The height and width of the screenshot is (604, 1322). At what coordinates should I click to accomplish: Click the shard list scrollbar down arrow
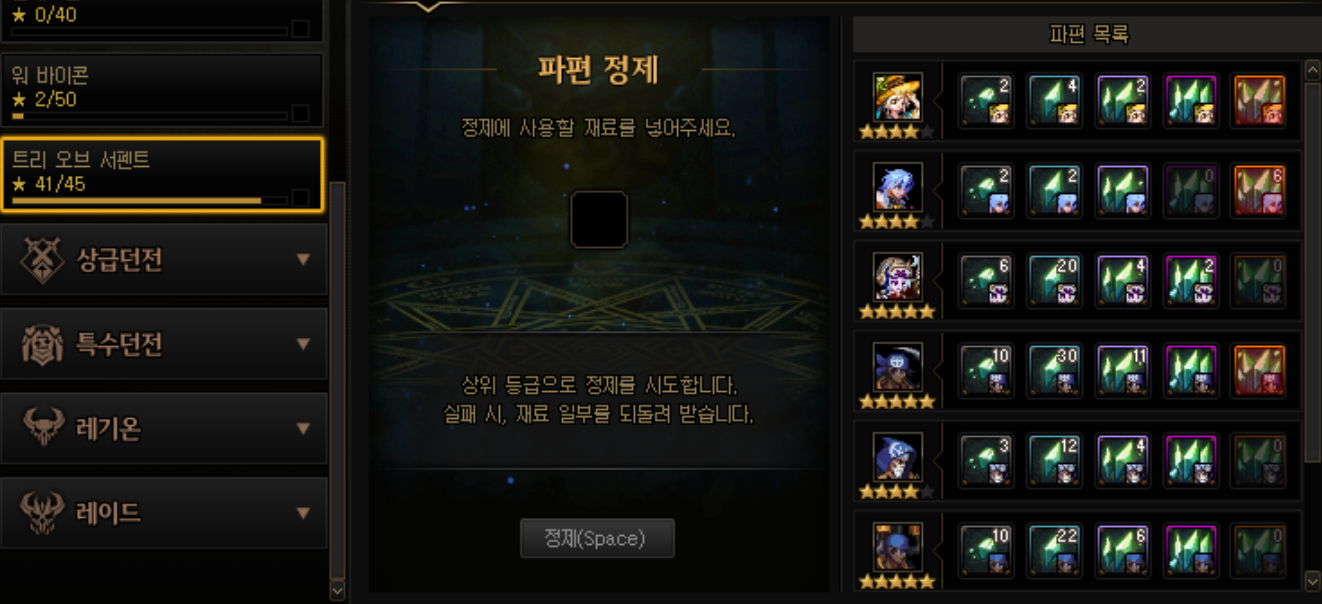[1313, 580]
